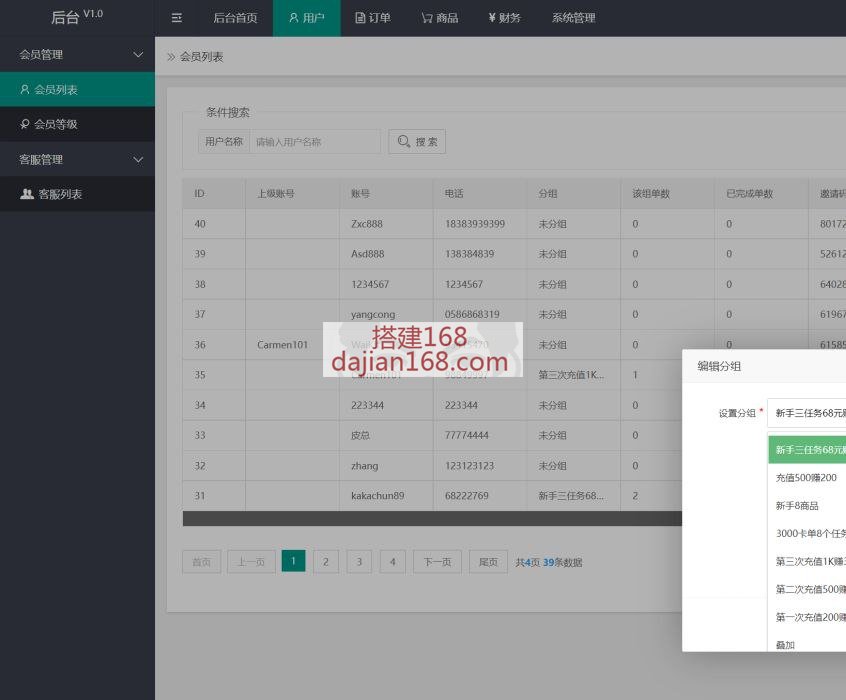Select 叠加 option in the group list
Image resolution: width=846 pixels, height=700 pixels.
pyautogui.click(x=786, y=645)
